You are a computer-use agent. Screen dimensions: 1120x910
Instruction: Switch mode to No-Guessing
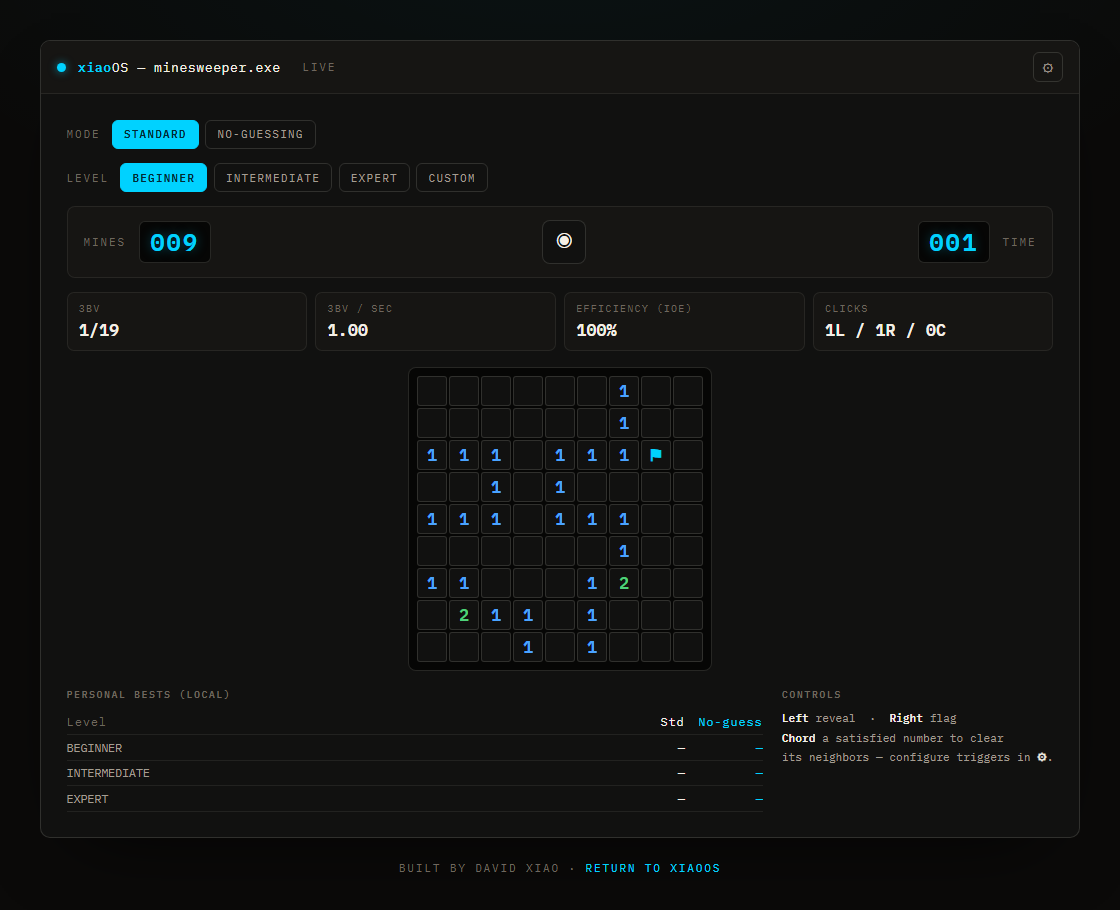(260, 134)
